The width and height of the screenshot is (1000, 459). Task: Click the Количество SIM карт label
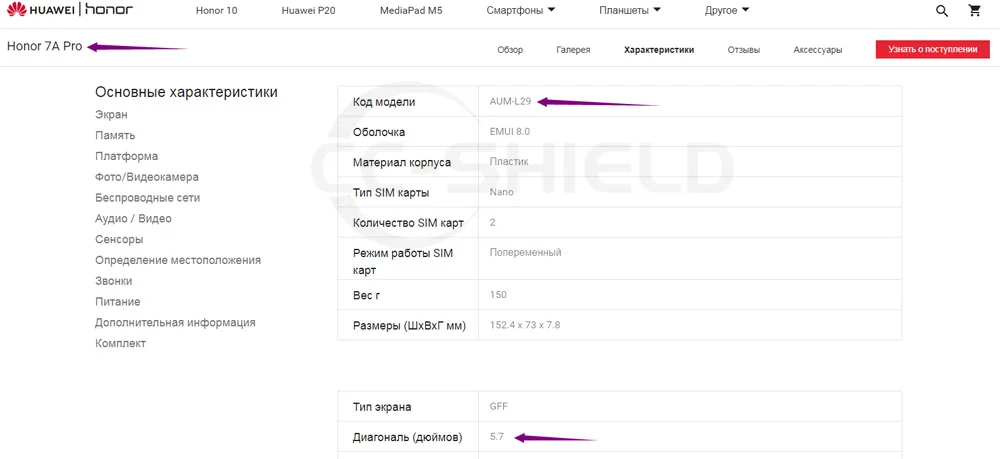pyautogui.click(x=408, y=223)
